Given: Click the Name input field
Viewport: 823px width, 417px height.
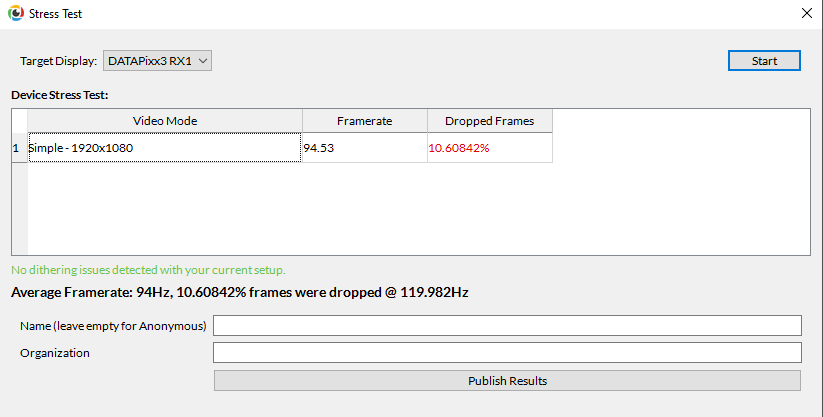Looking at the screenshot, I should [x=507, y=326].
